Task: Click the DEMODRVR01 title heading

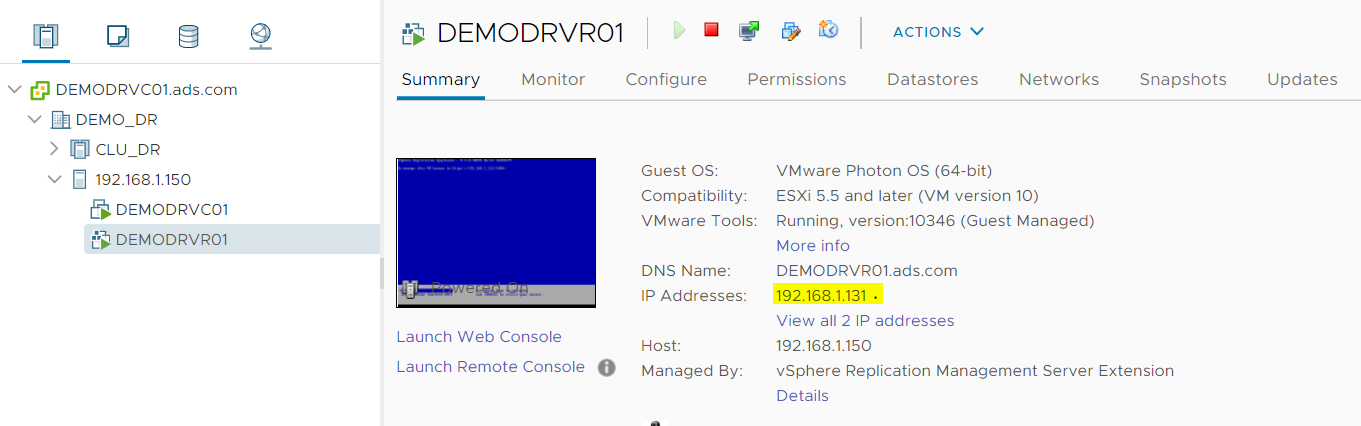Action: click(530, 33)
